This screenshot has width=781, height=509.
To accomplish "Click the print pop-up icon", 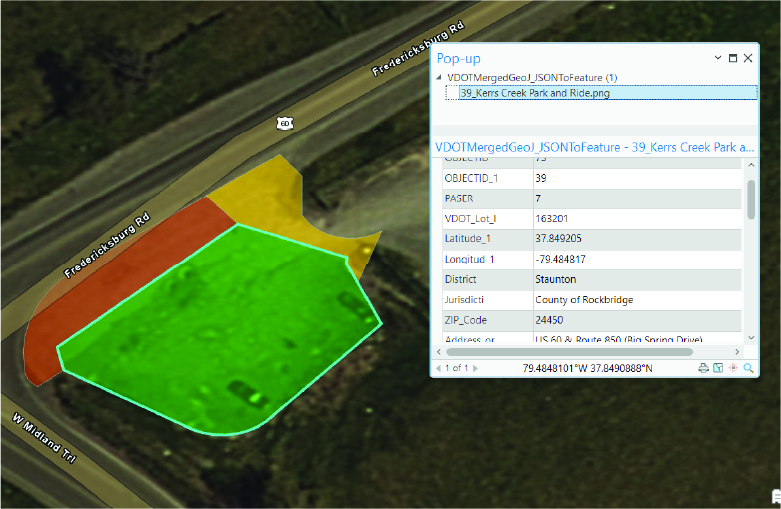I will click(703, 368).
